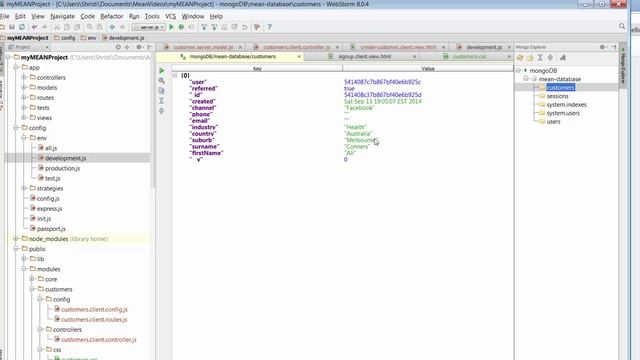Click the VCS Revert icon
Screen dimensions: 640x360
(x=244, y=27)
